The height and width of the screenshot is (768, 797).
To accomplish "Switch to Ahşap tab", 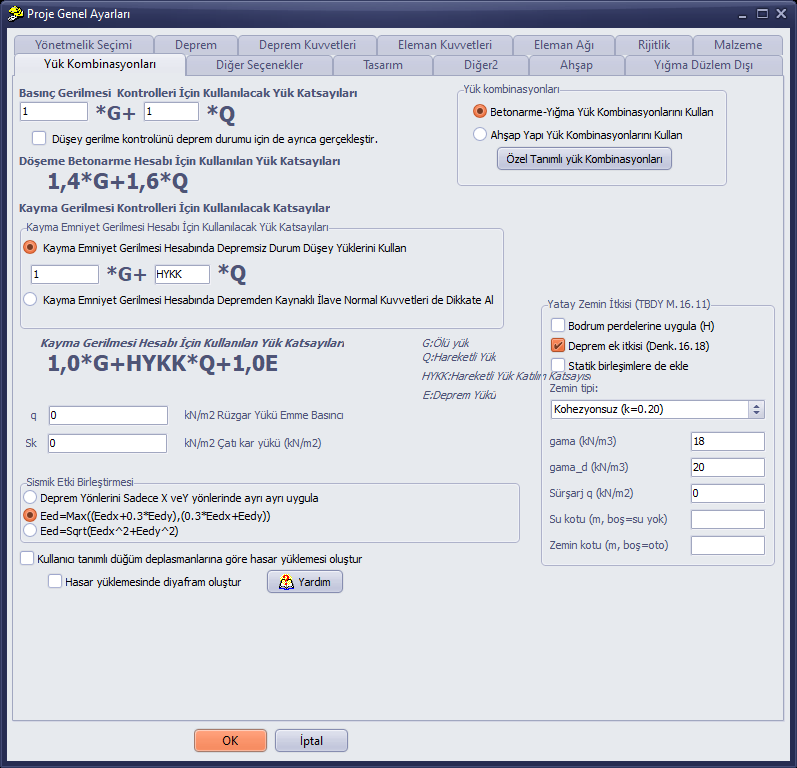I will point(576,65).
